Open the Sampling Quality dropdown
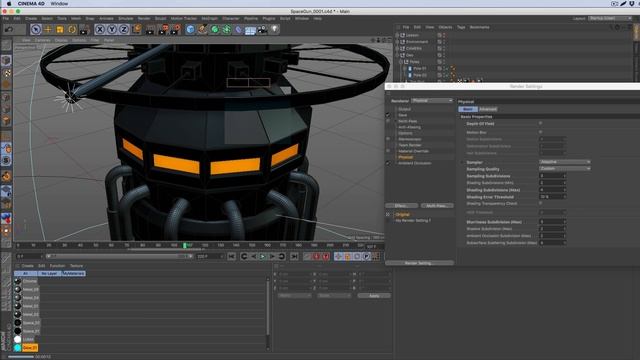Image resolution: width=640 pixels, height=360 pixels. click(565, 169)
